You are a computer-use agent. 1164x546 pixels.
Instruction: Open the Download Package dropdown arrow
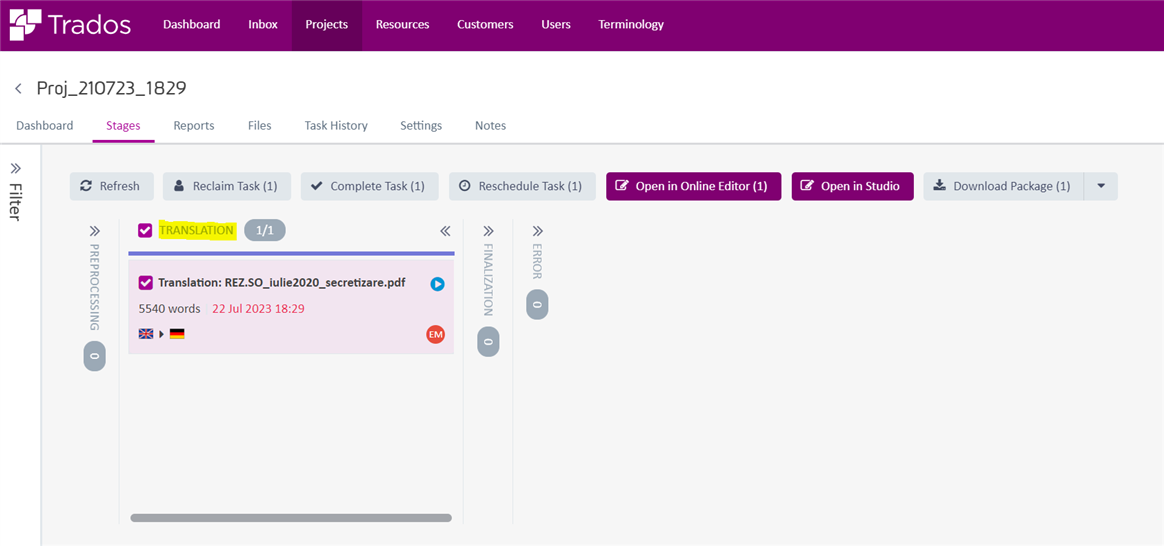(x=1101, y=186)
